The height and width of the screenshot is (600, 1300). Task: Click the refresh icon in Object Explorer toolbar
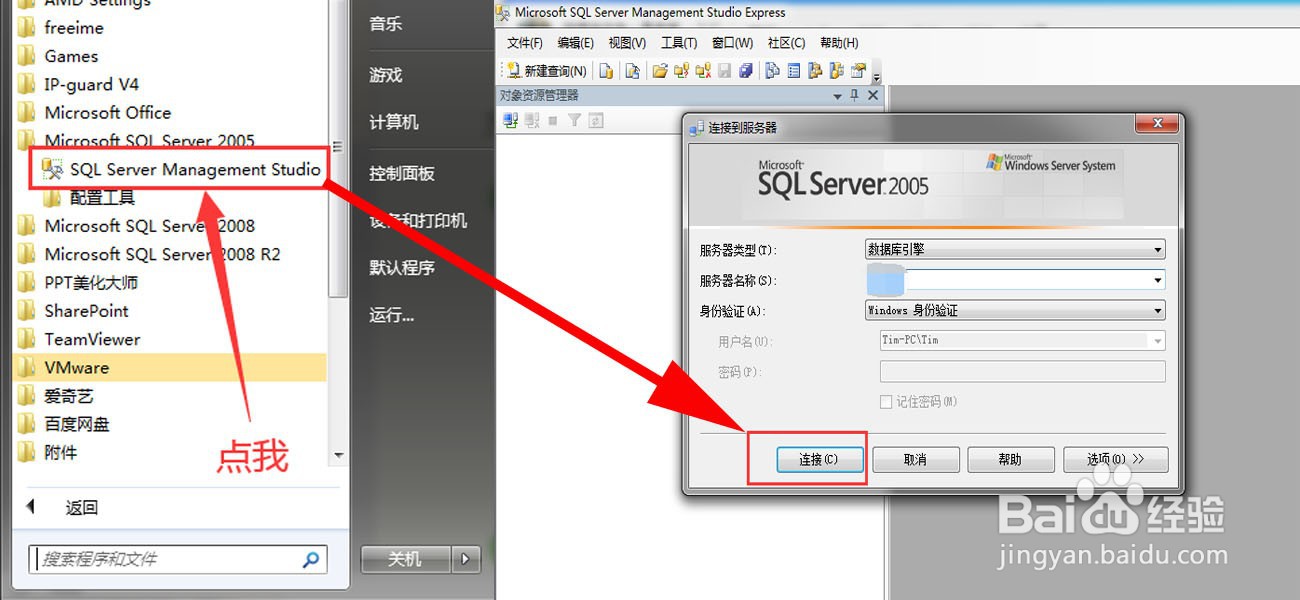596,120
